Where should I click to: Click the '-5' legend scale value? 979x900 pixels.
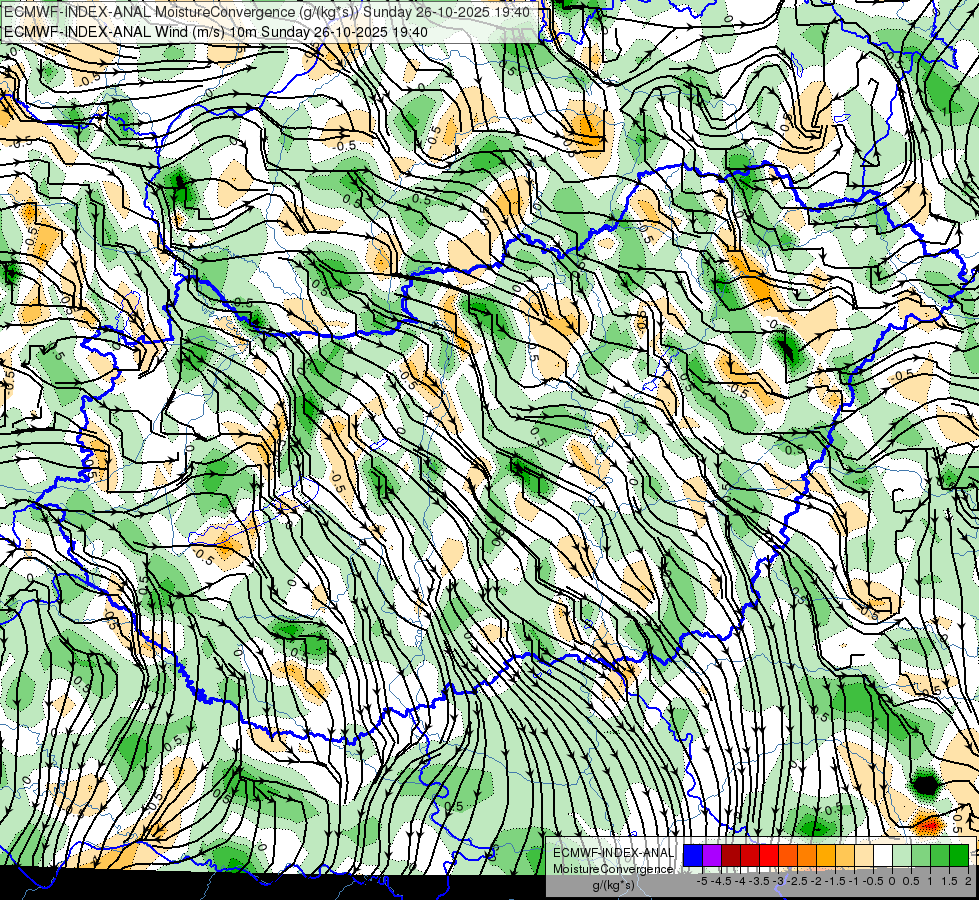click(702, 881)
